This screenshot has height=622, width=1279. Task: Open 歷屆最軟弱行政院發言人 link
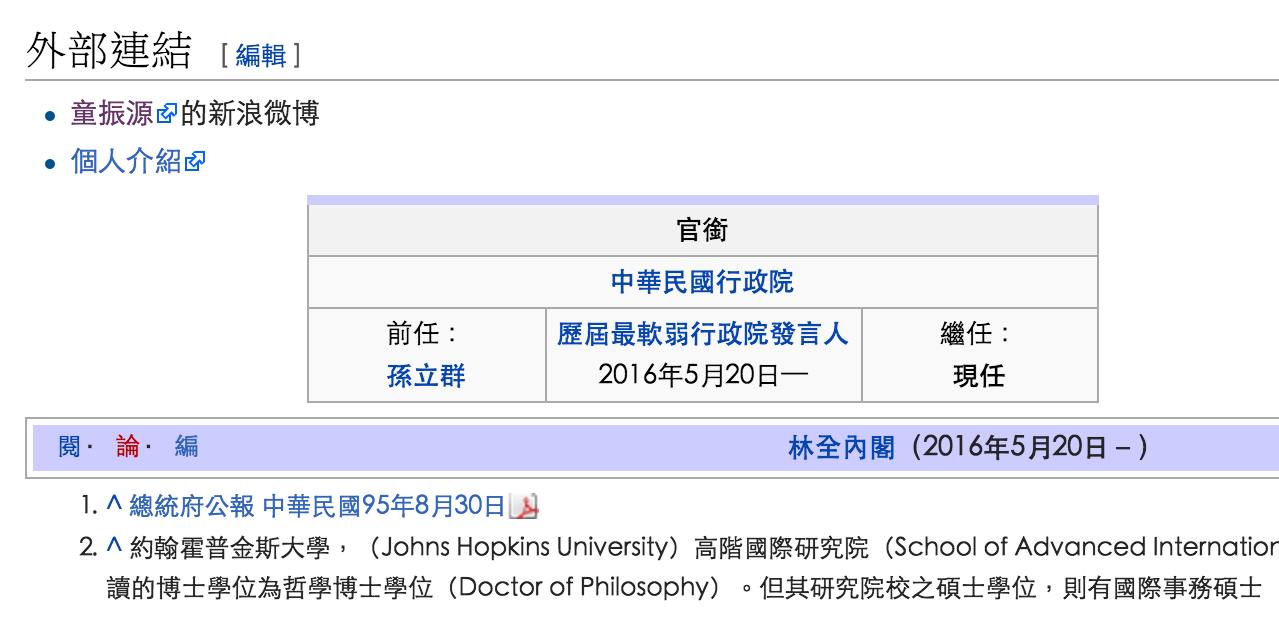pos(703,333)
